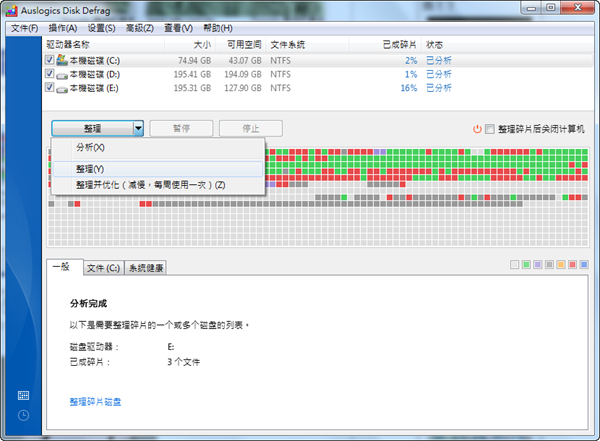Choose 分析(X) from dropdown menu
Image resolution: width=600 pixels, height=441 pixels.
(158, 148)
